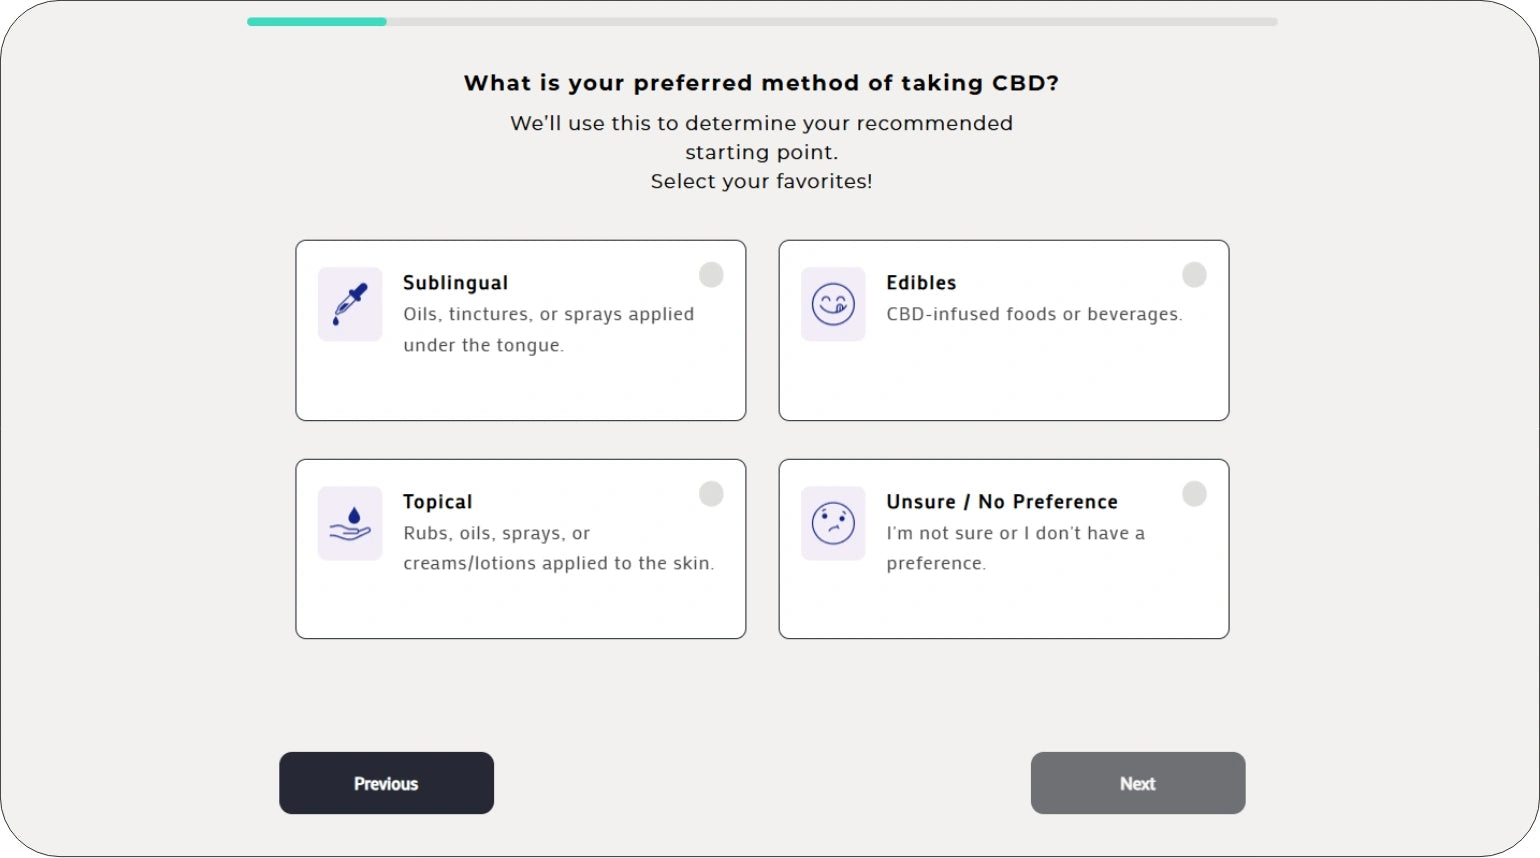1540x858 pixels.
Task: Select the Topical option circle
Action: (711, 494)
